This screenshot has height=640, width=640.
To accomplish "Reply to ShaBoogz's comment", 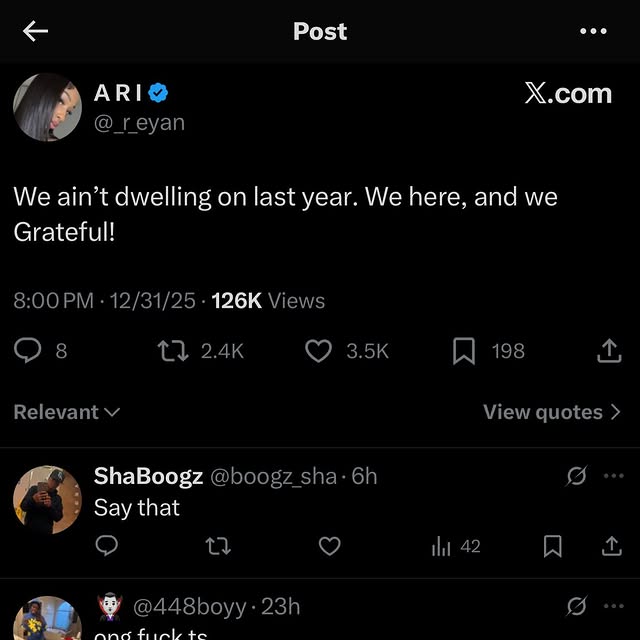I will (108, 546).
